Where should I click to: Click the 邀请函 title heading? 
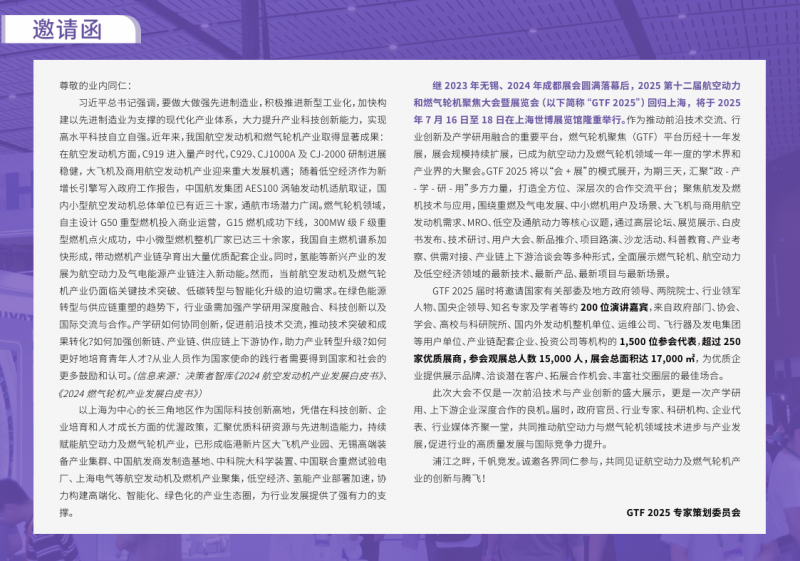(68, 27)
